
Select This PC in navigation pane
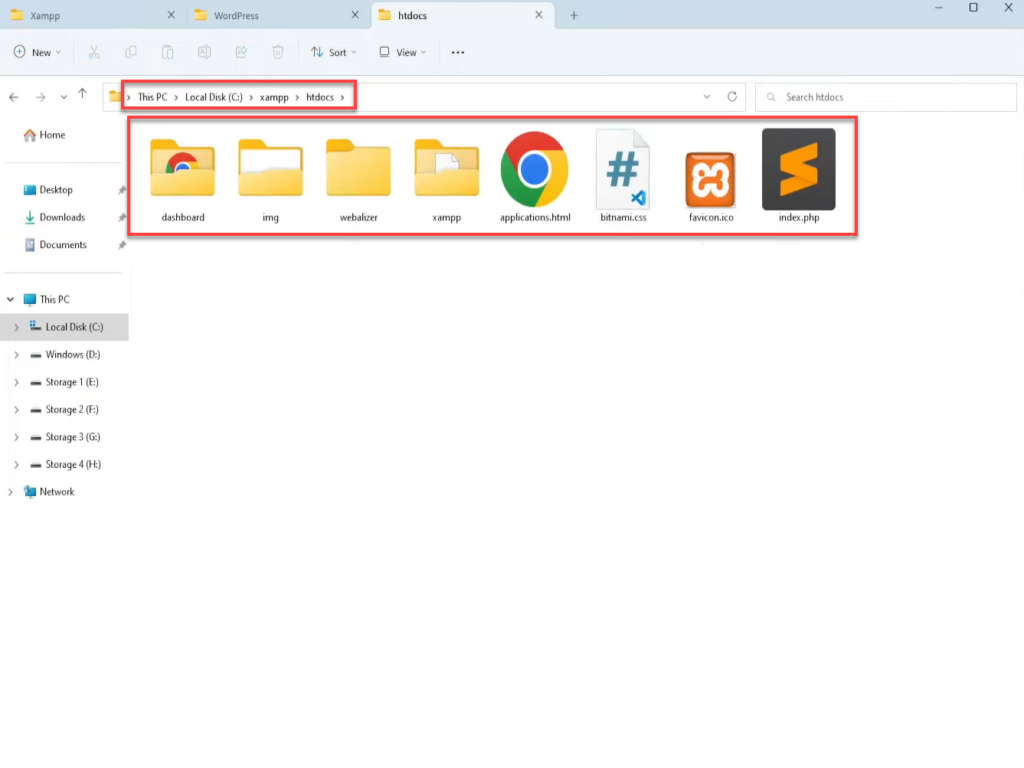pyautogui.click(x=46, y=300)
